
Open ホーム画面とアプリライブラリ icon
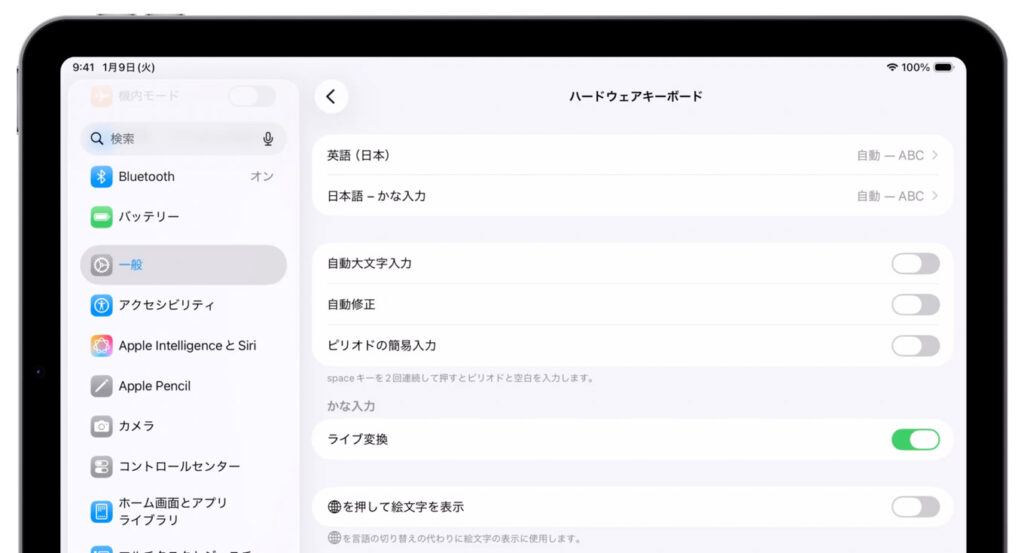click(101, 511)
